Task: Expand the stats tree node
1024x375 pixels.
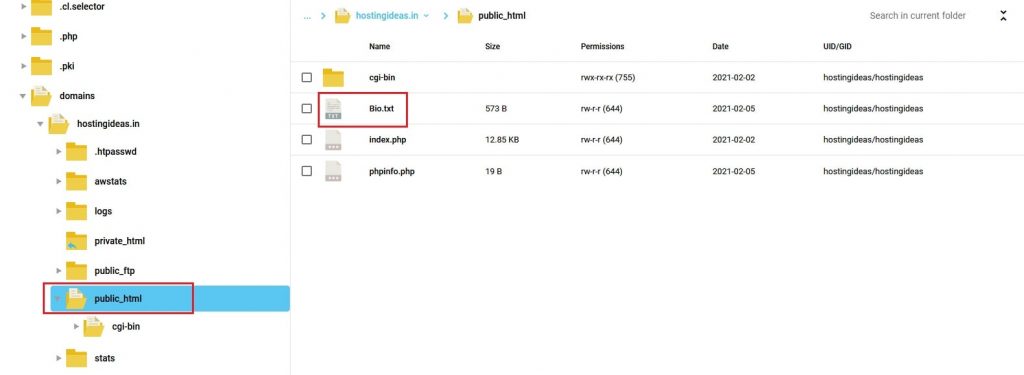Action: [59, 358]
